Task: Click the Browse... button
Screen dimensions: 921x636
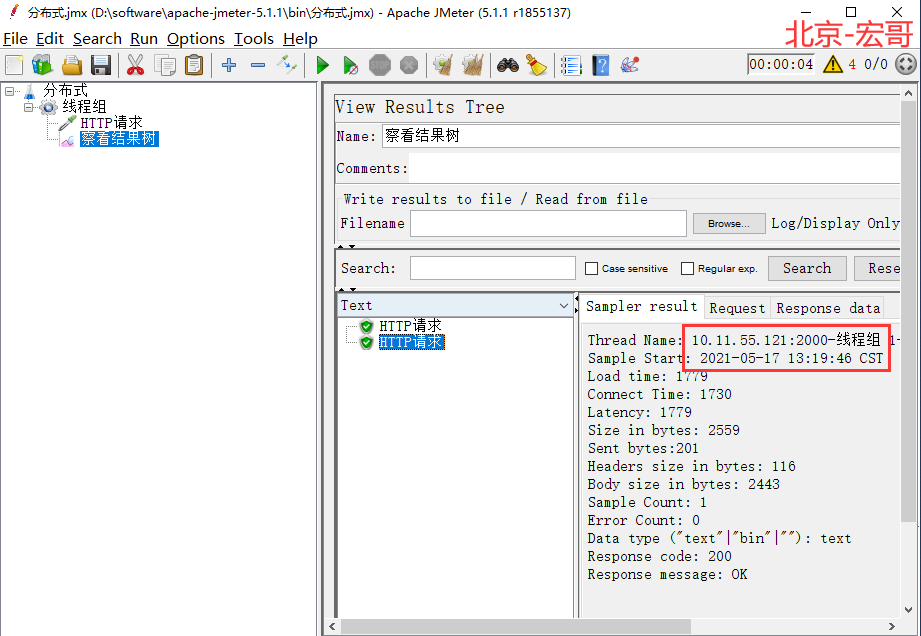Action: (728, 224)
